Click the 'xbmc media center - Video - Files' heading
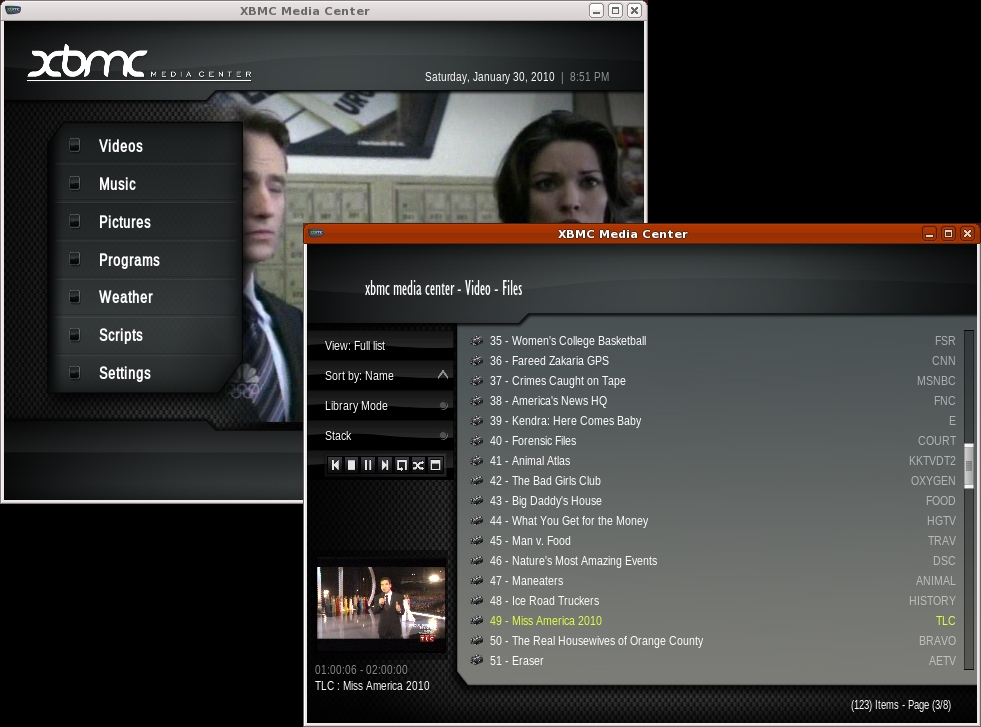 [x=443, y=288]
